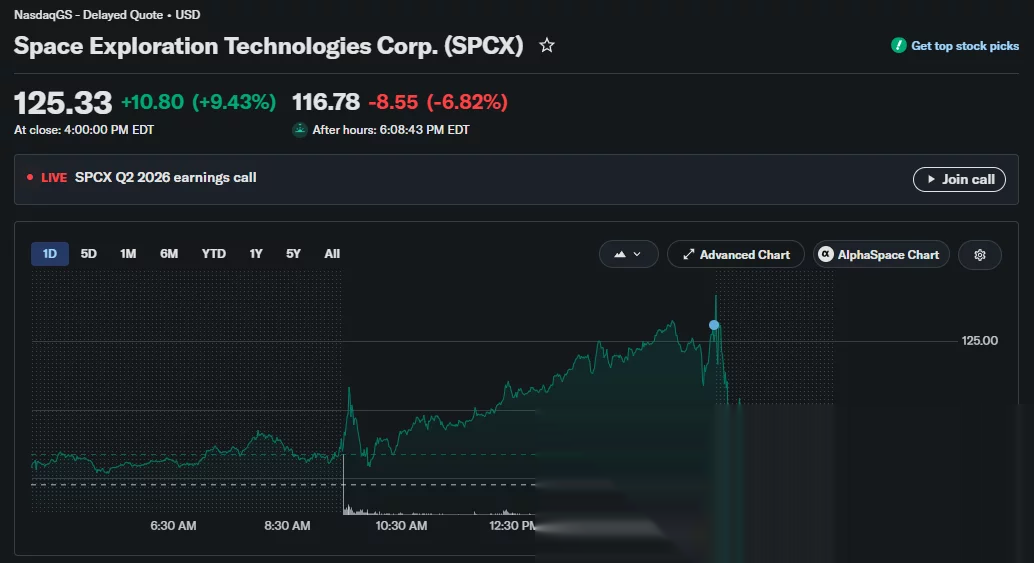Switch to the 5Y range

coord(293,254)
